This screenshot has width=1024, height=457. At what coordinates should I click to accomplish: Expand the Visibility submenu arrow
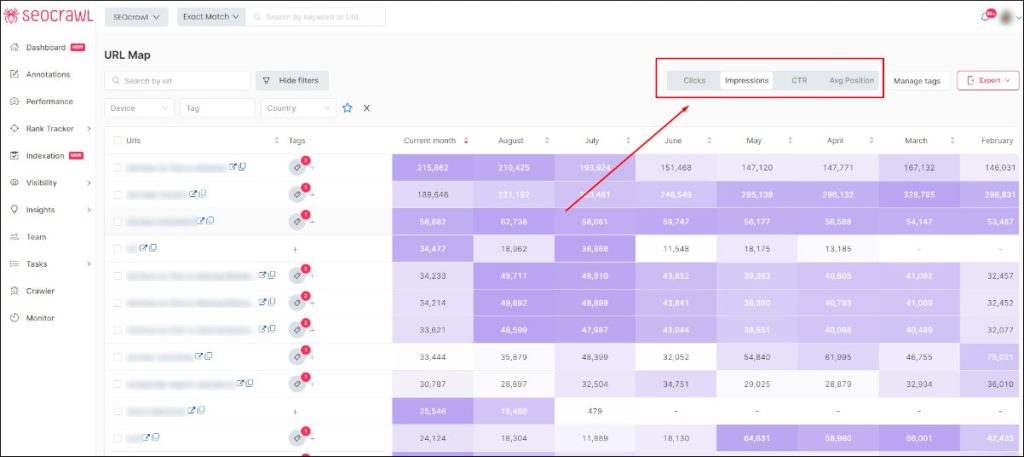click(89, 183)
